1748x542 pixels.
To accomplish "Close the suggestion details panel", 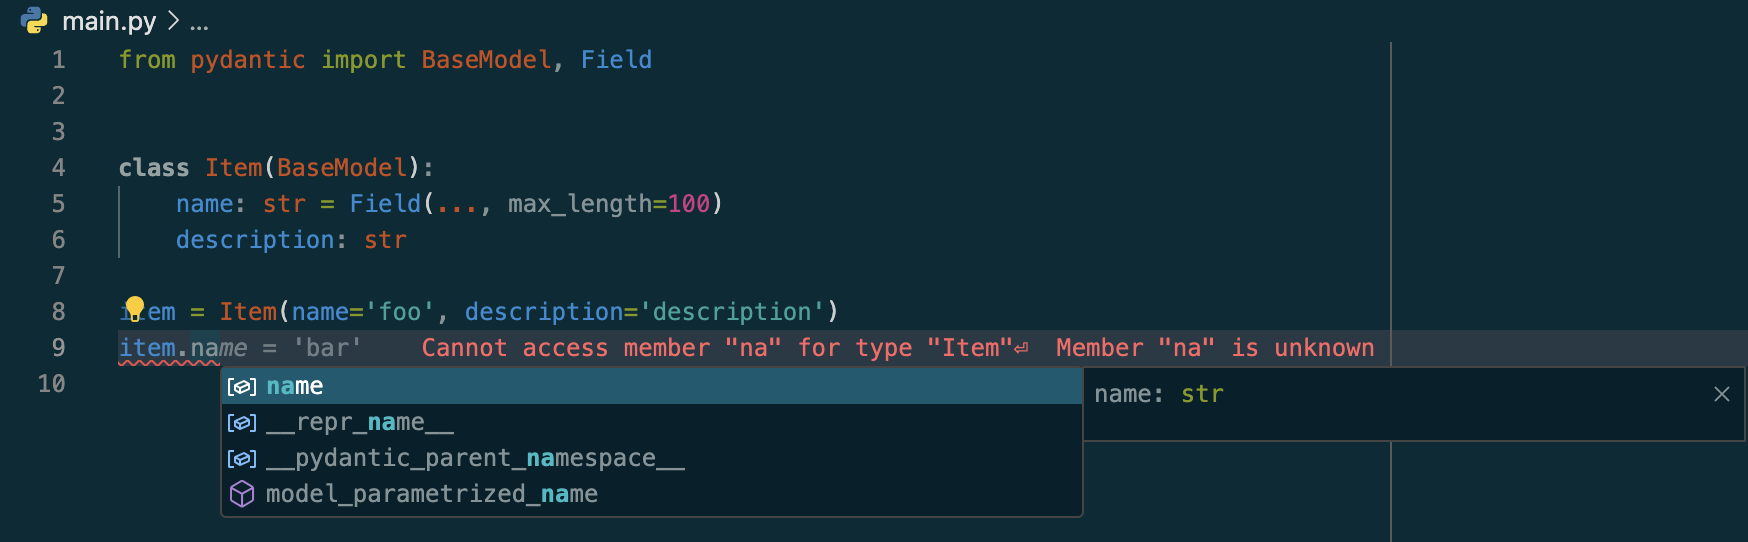I will [1721, 394].
